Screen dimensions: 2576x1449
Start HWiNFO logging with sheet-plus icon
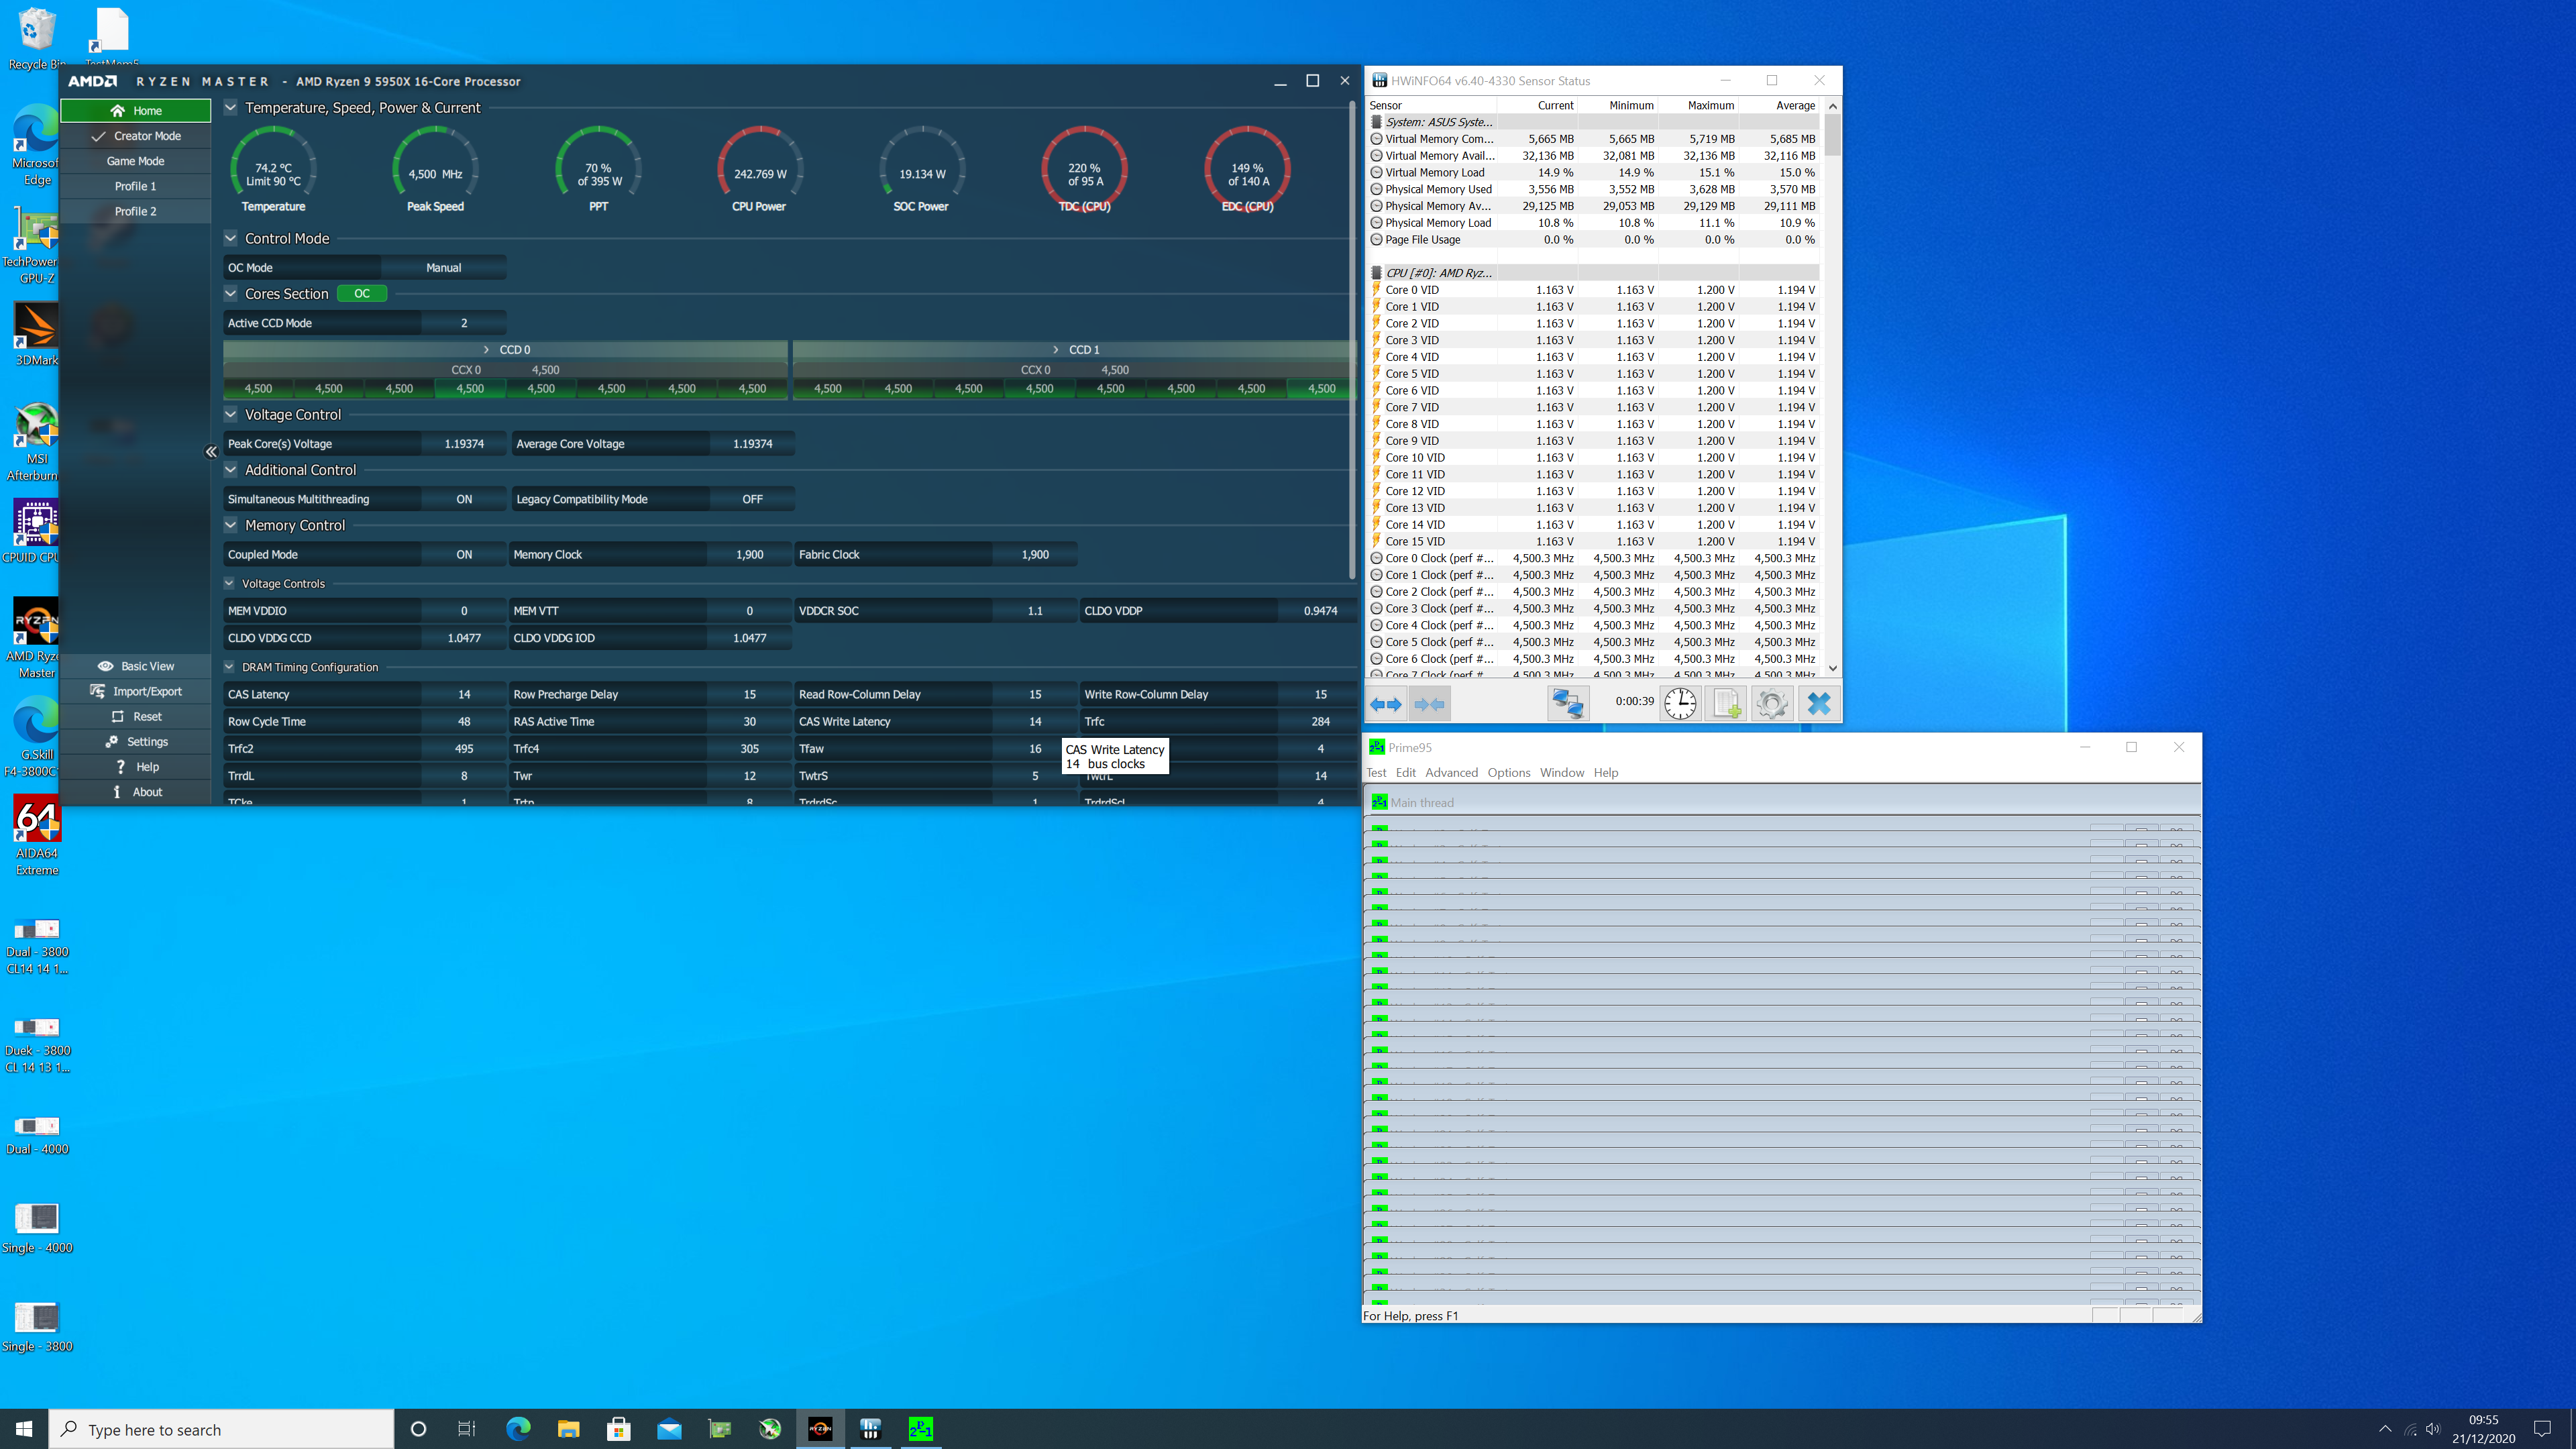[1726, 704]
